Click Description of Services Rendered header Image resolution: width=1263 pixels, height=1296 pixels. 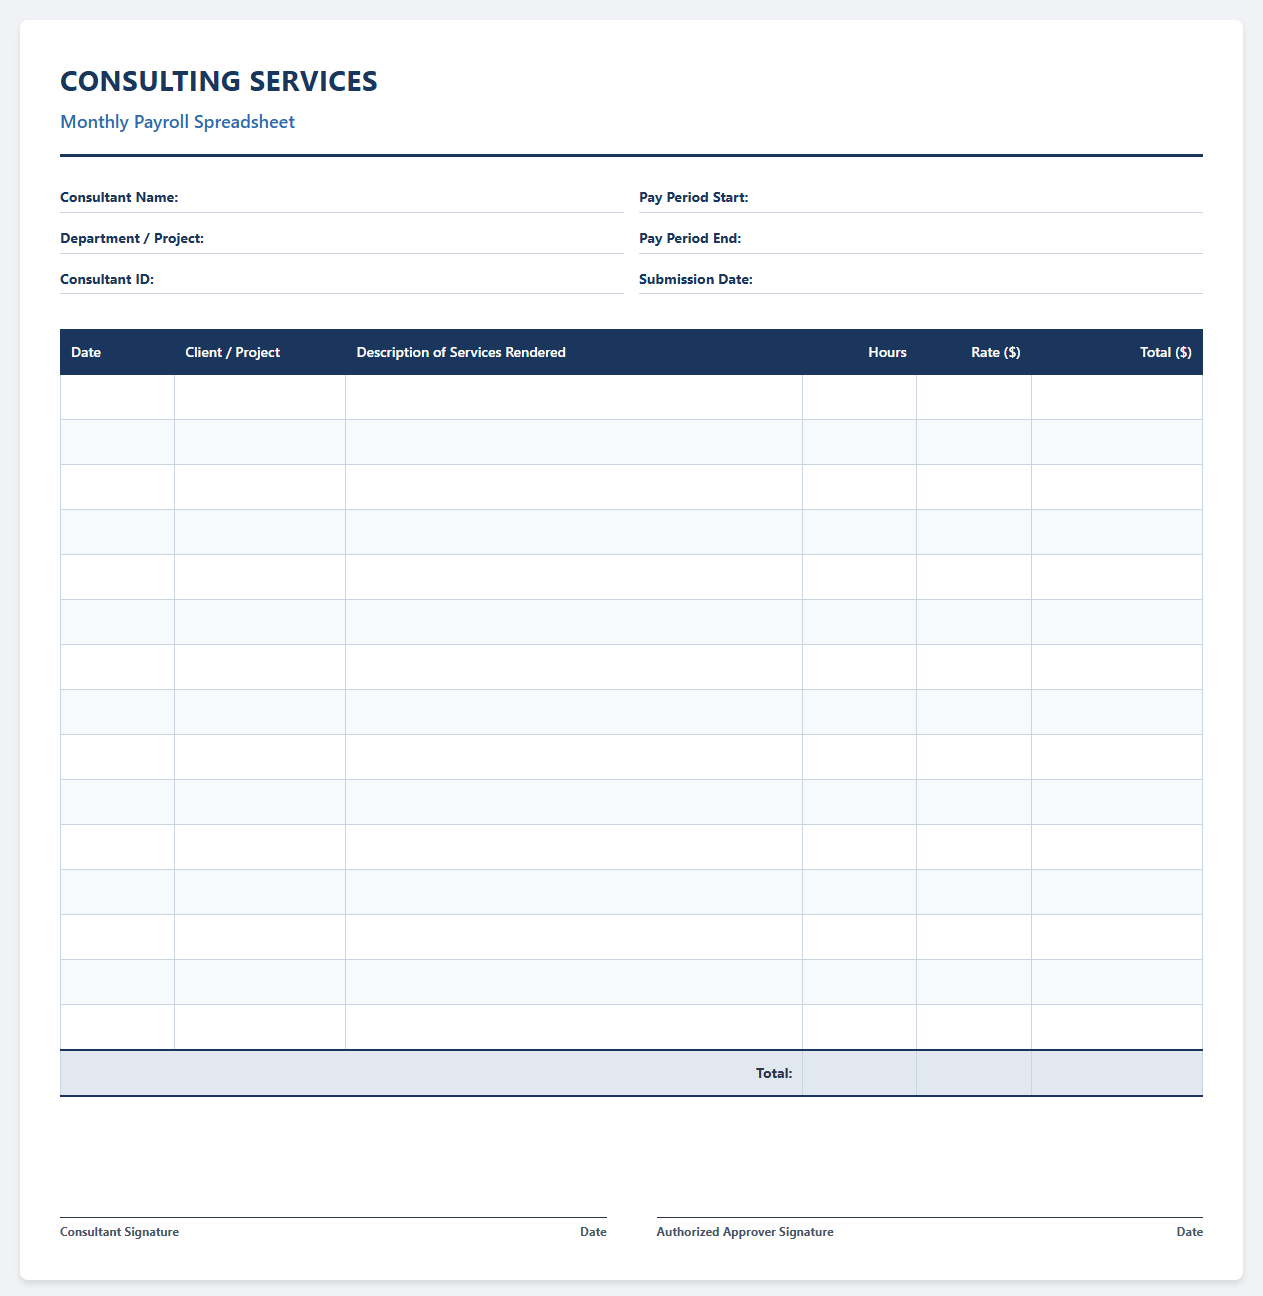click(574, 352)
